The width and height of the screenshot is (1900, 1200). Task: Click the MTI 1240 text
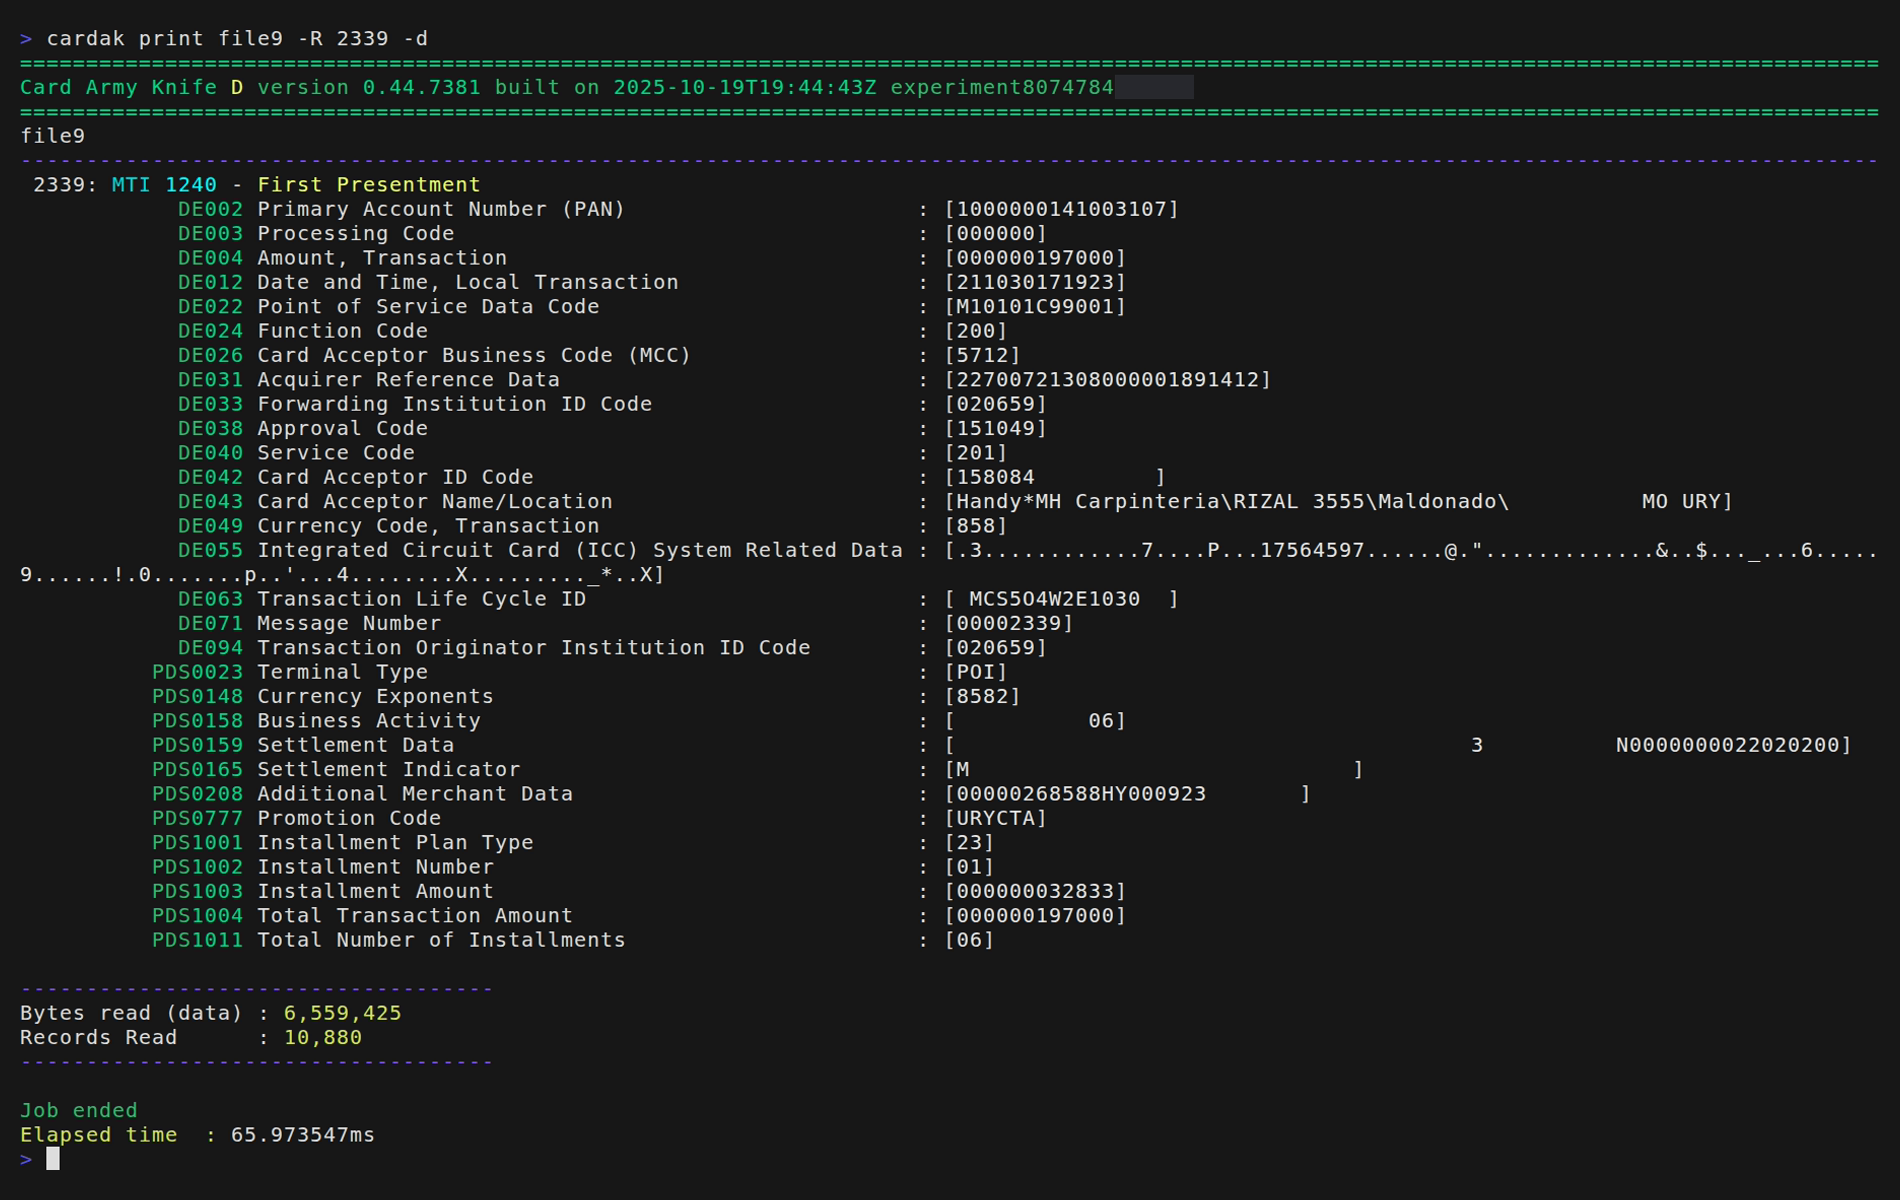pyautogui.click(x=164, y=185)
